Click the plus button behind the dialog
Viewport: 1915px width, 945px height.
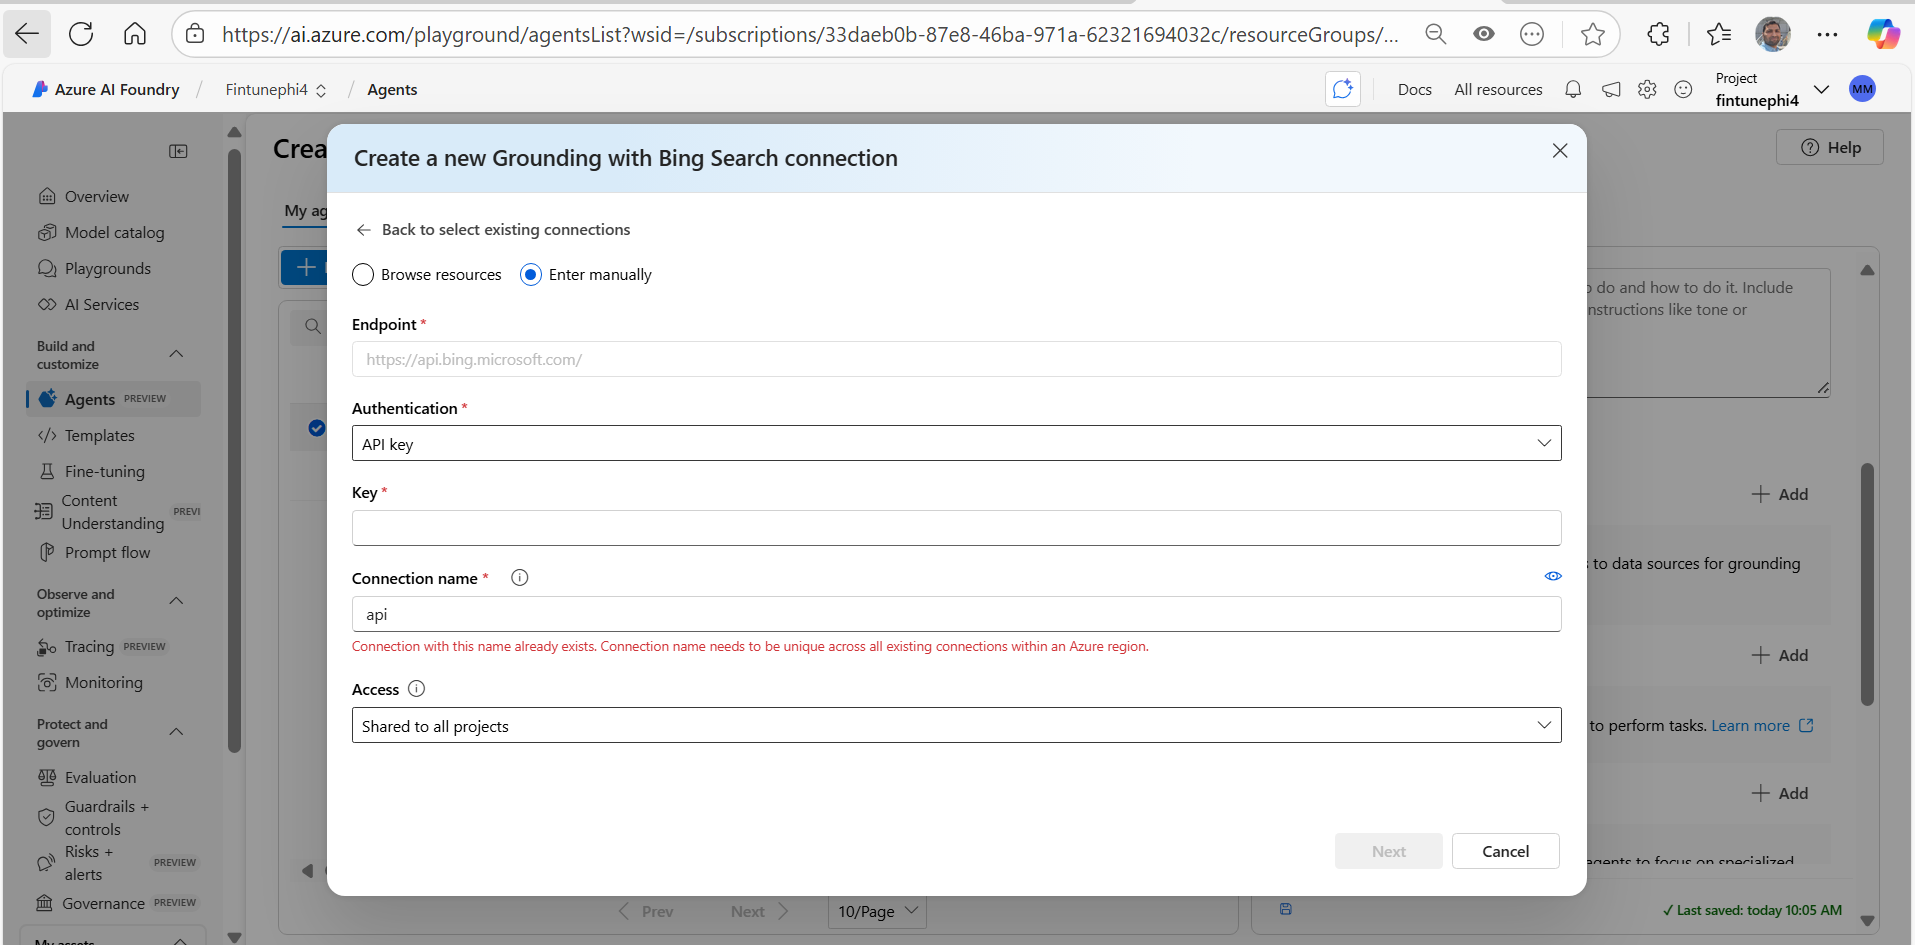pos(304,267)
